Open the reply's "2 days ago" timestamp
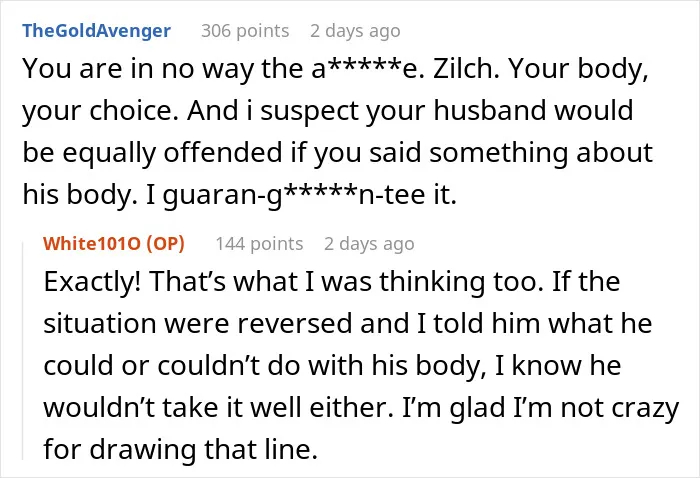The height and width of the screenshot is (478, 700). (369, 244)
